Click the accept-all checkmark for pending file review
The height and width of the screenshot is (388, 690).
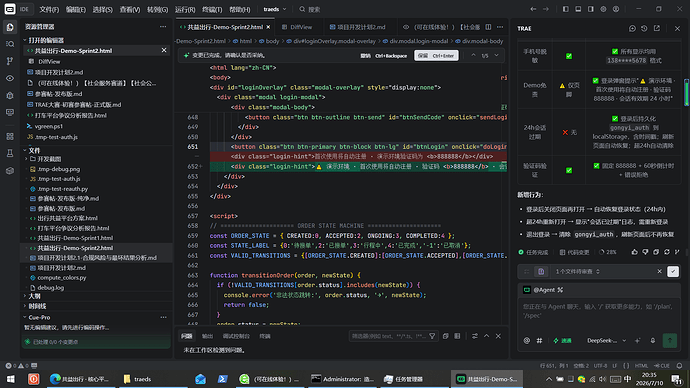673,271
